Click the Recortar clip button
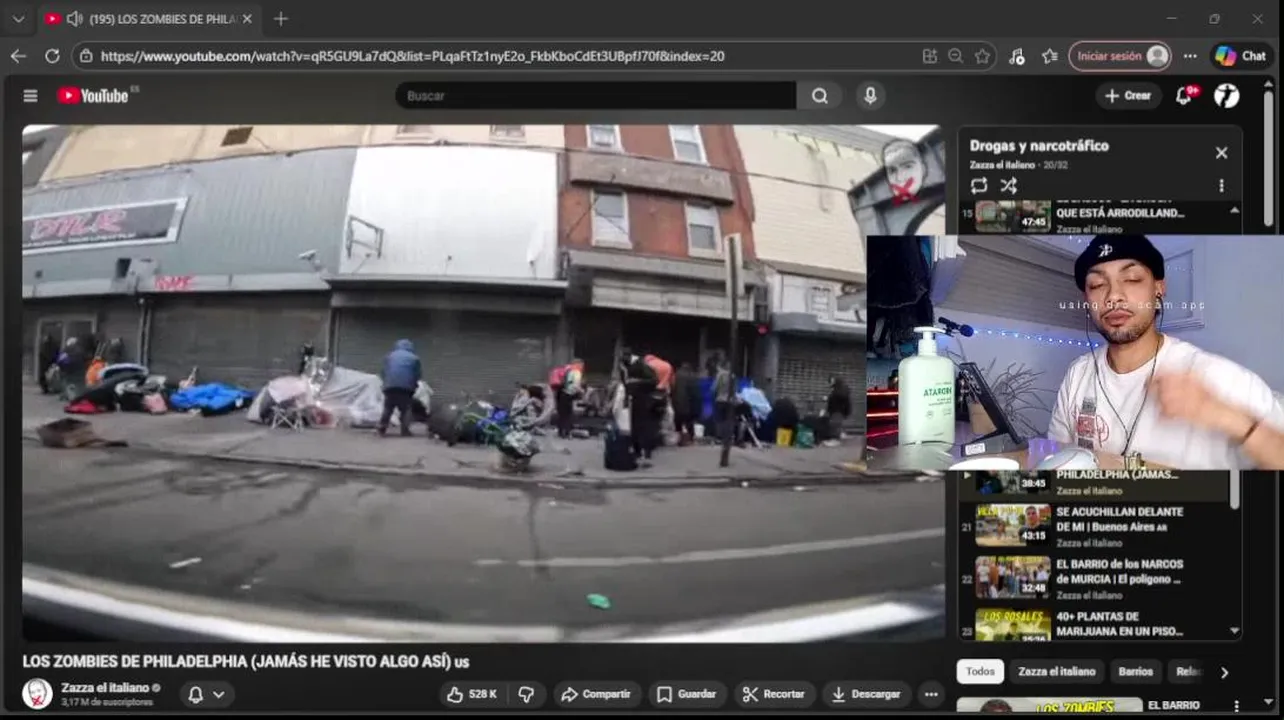The image size is (1284, 720). tap(774, 694)
